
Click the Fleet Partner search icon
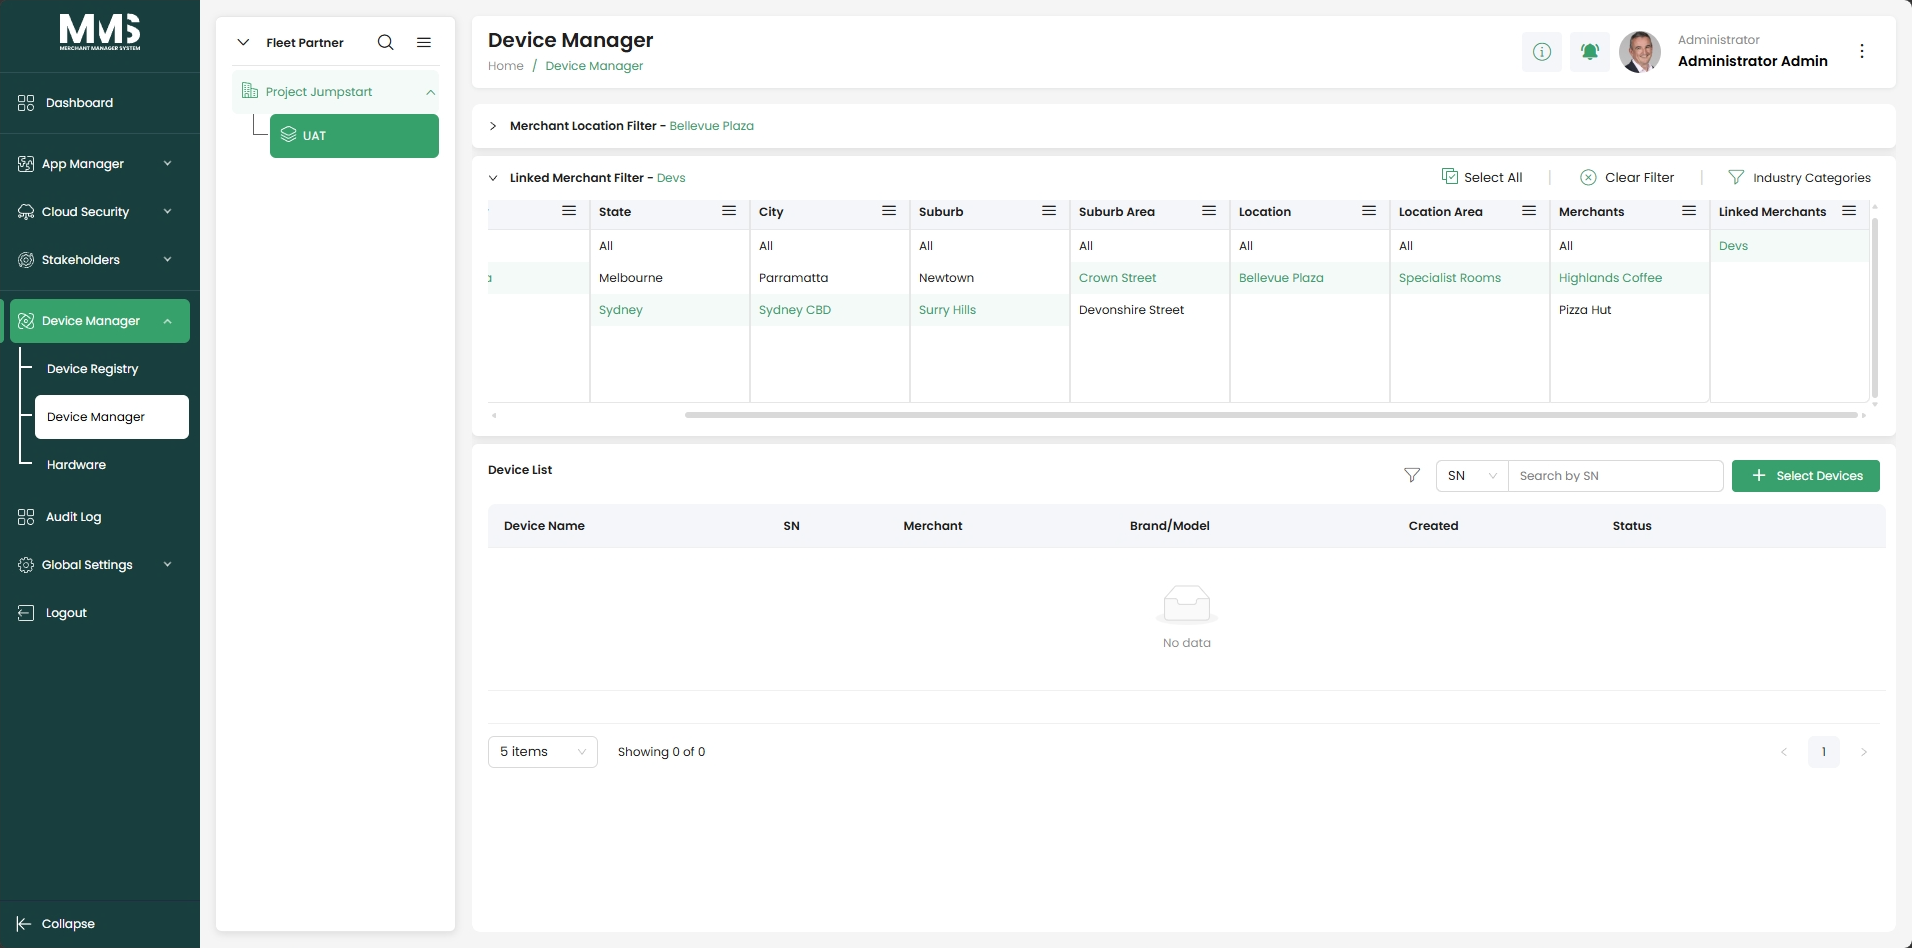point(385,42)
